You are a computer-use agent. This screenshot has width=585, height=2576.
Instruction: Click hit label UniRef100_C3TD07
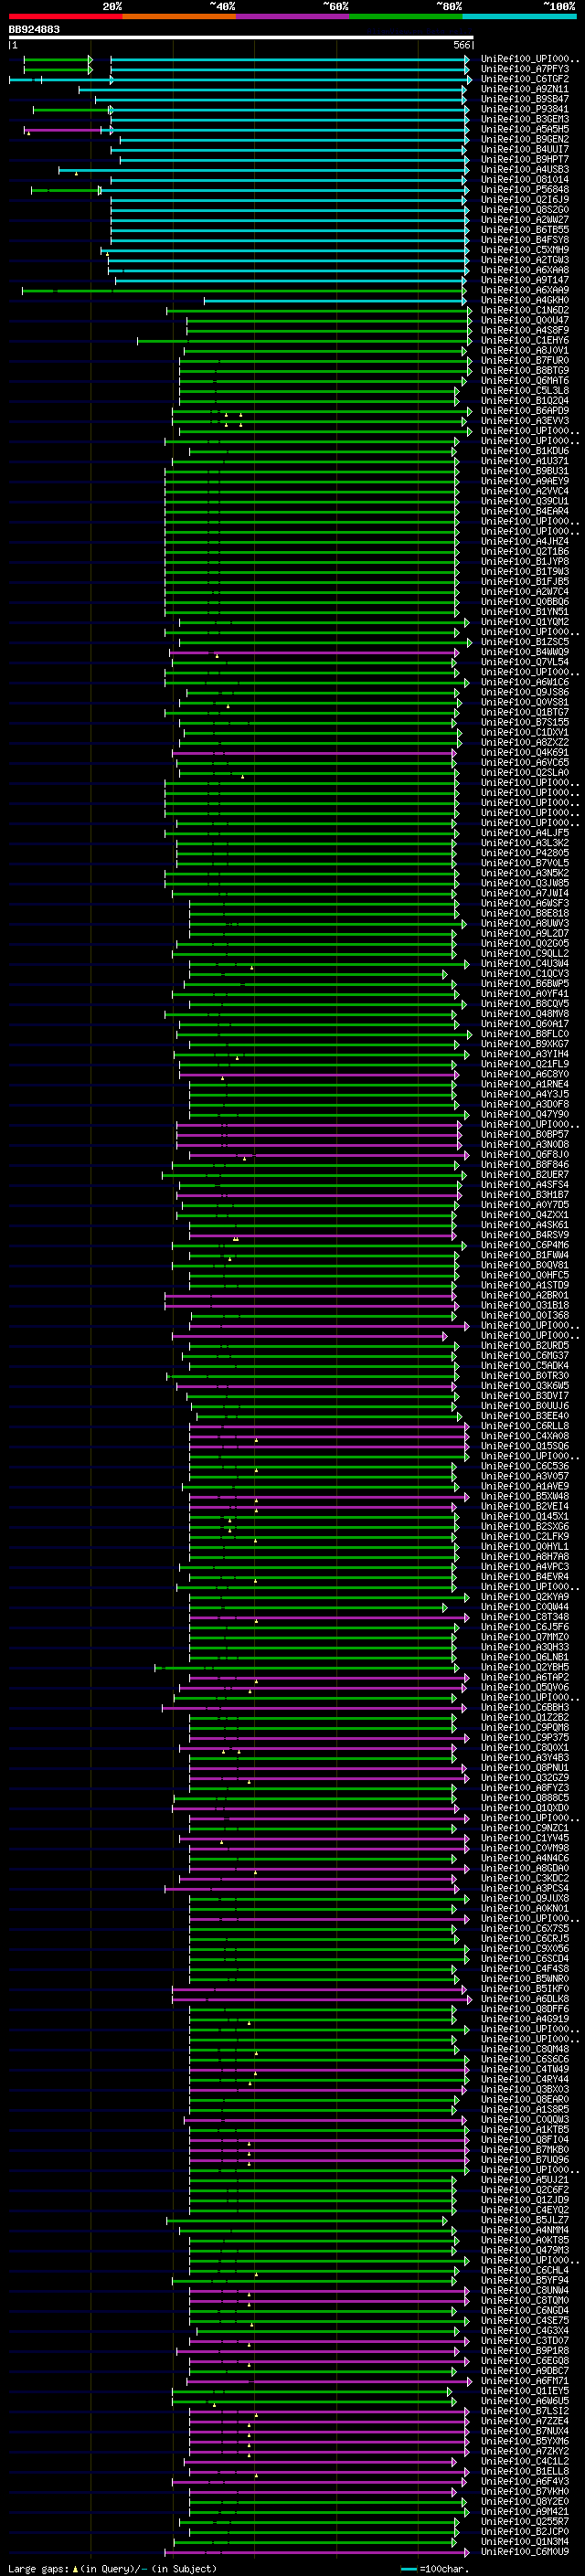(525, 2340)
